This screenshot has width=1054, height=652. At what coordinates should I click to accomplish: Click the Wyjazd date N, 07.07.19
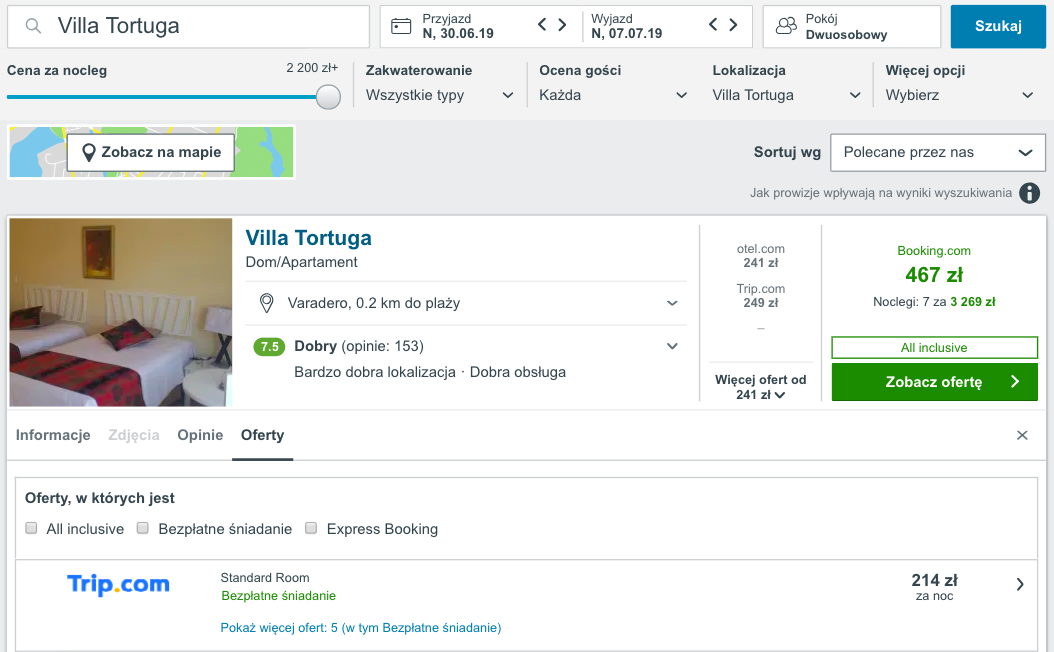click(626, 34)
